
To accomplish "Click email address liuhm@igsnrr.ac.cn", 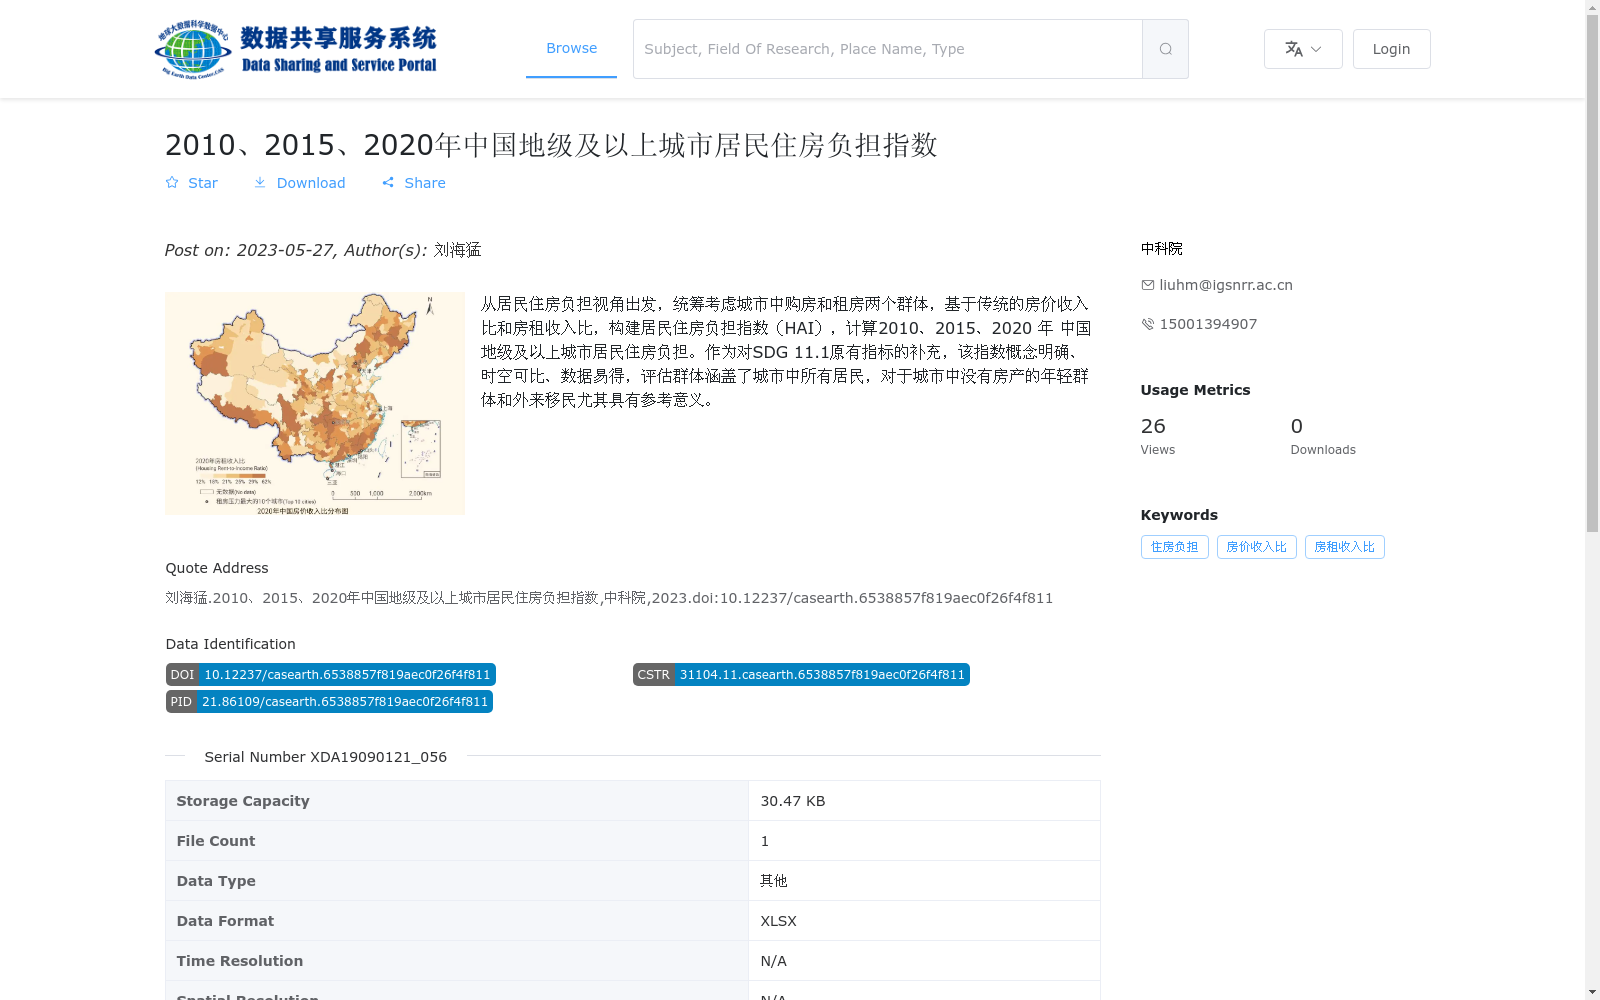I will (x=1226, y=285).
